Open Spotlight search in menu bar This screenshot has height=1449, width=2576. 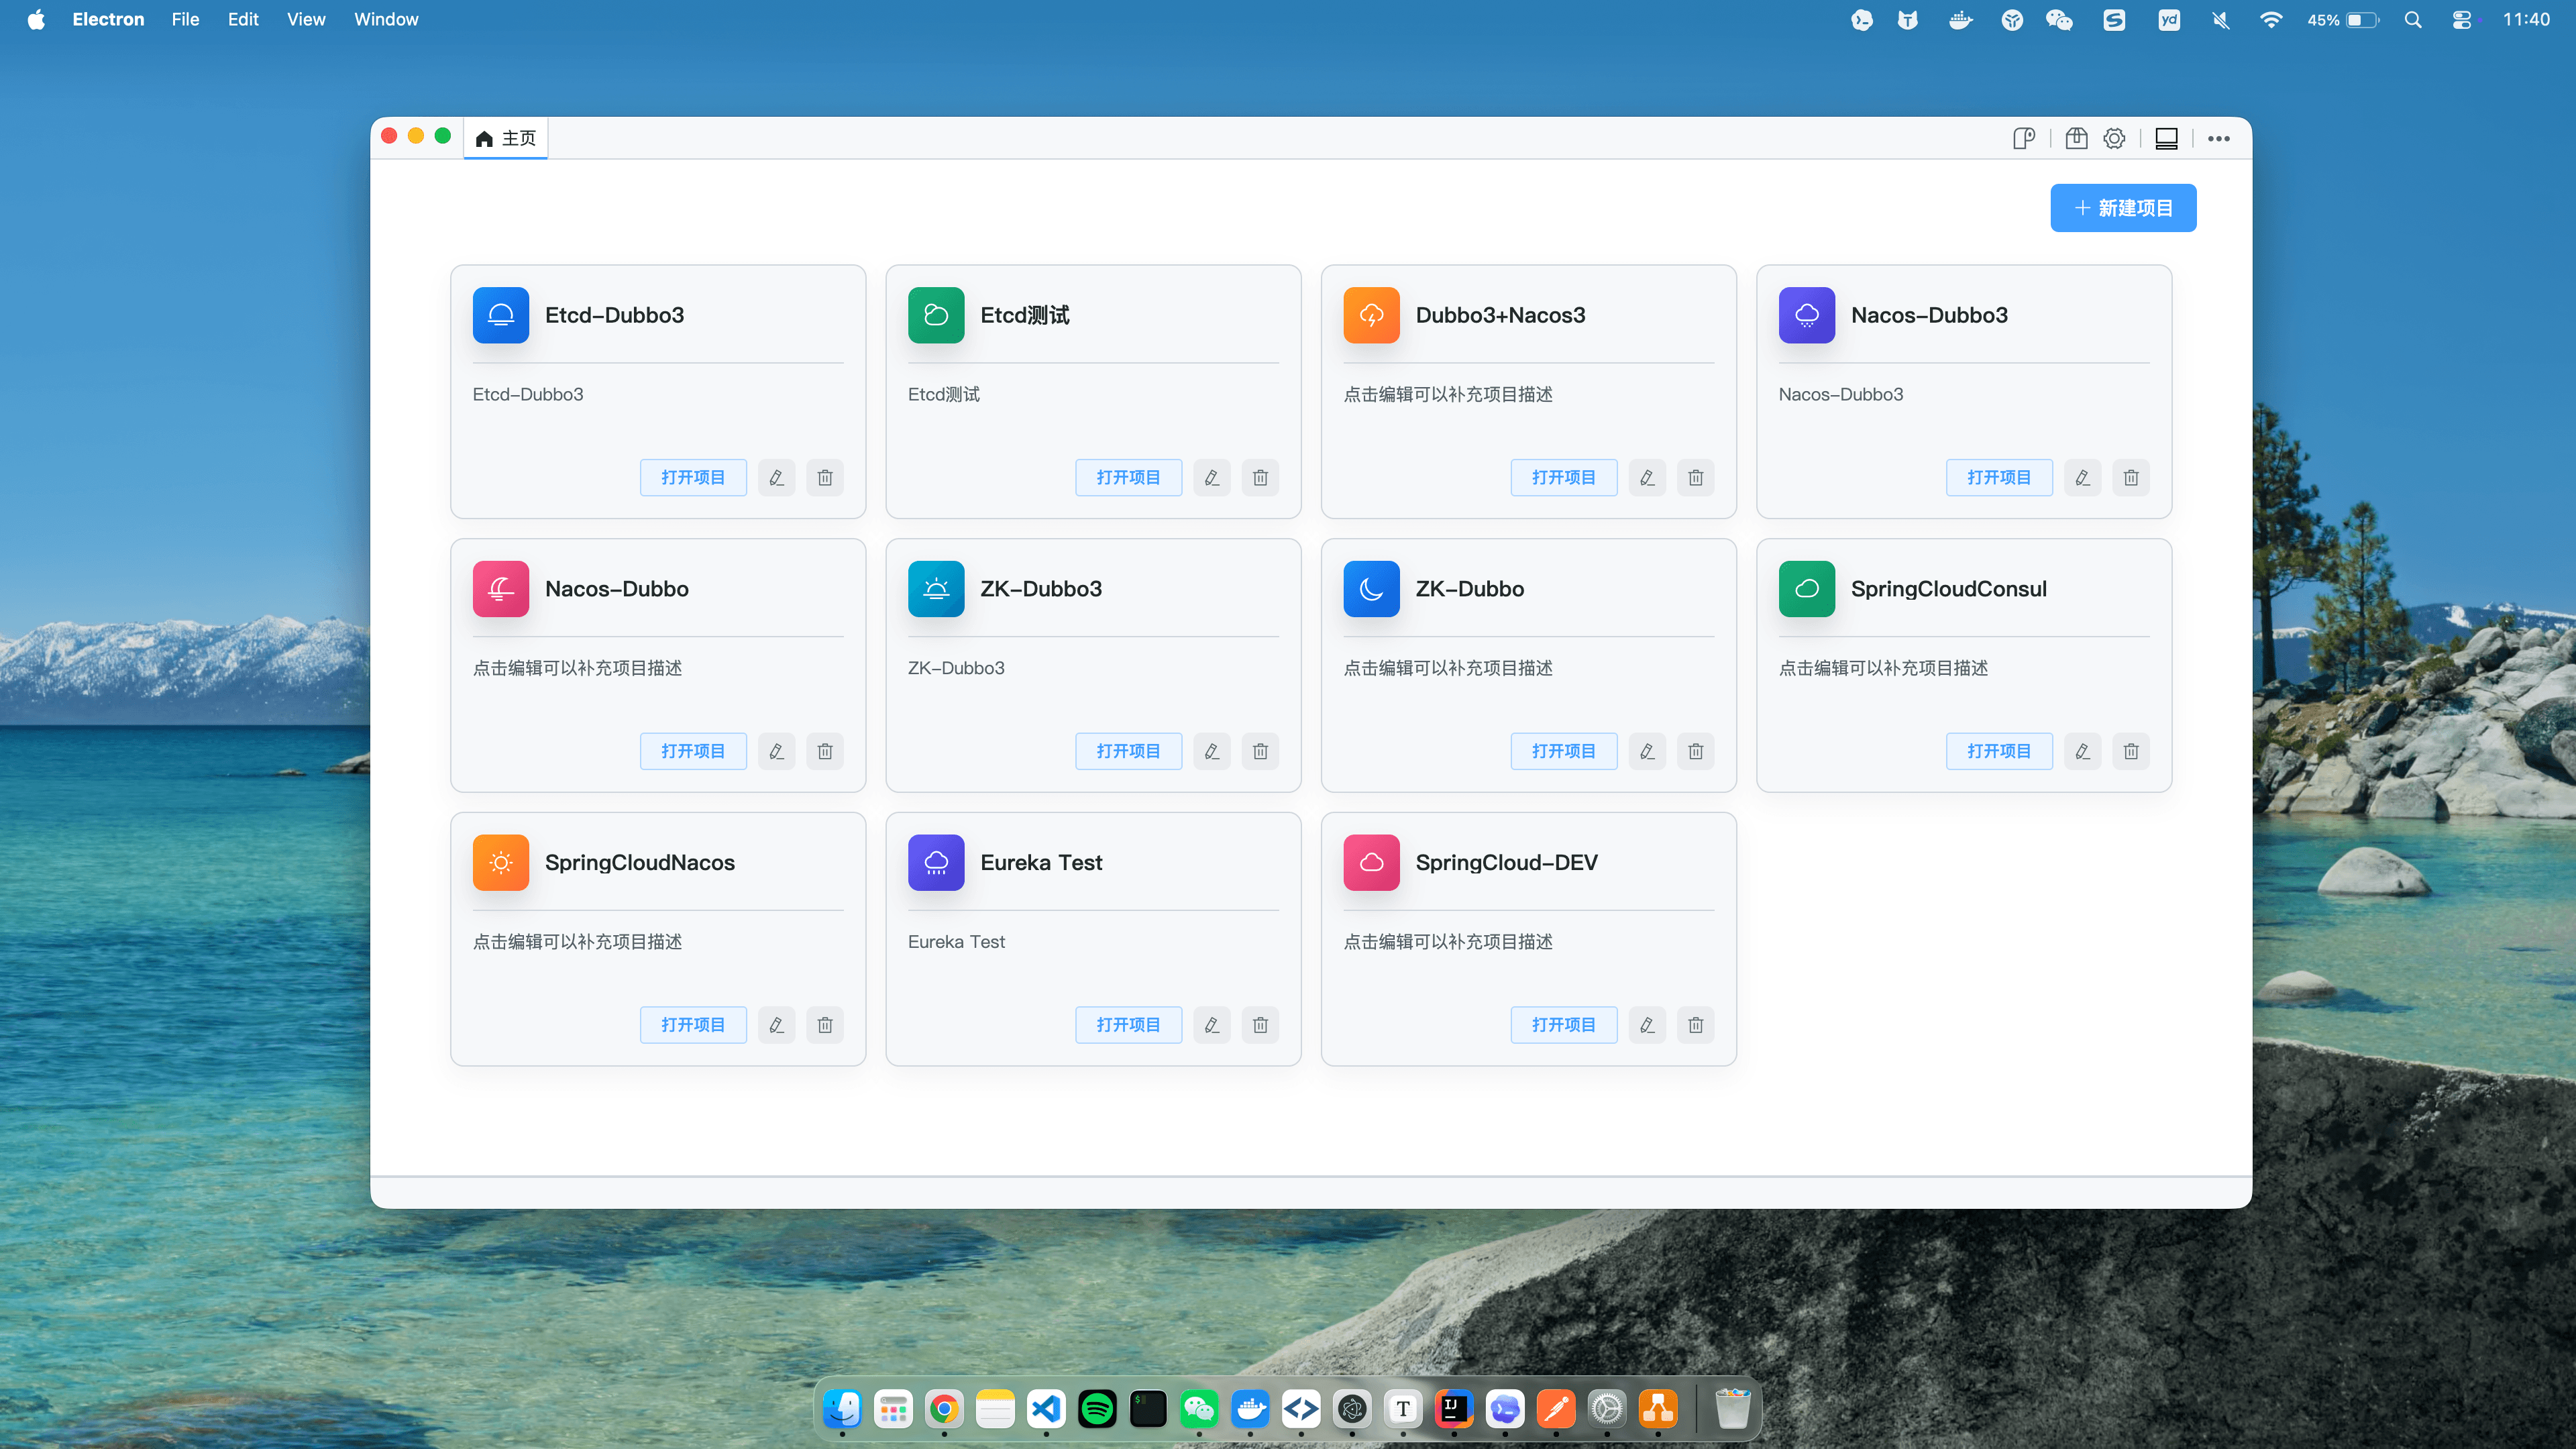[x=2413, y=19]
